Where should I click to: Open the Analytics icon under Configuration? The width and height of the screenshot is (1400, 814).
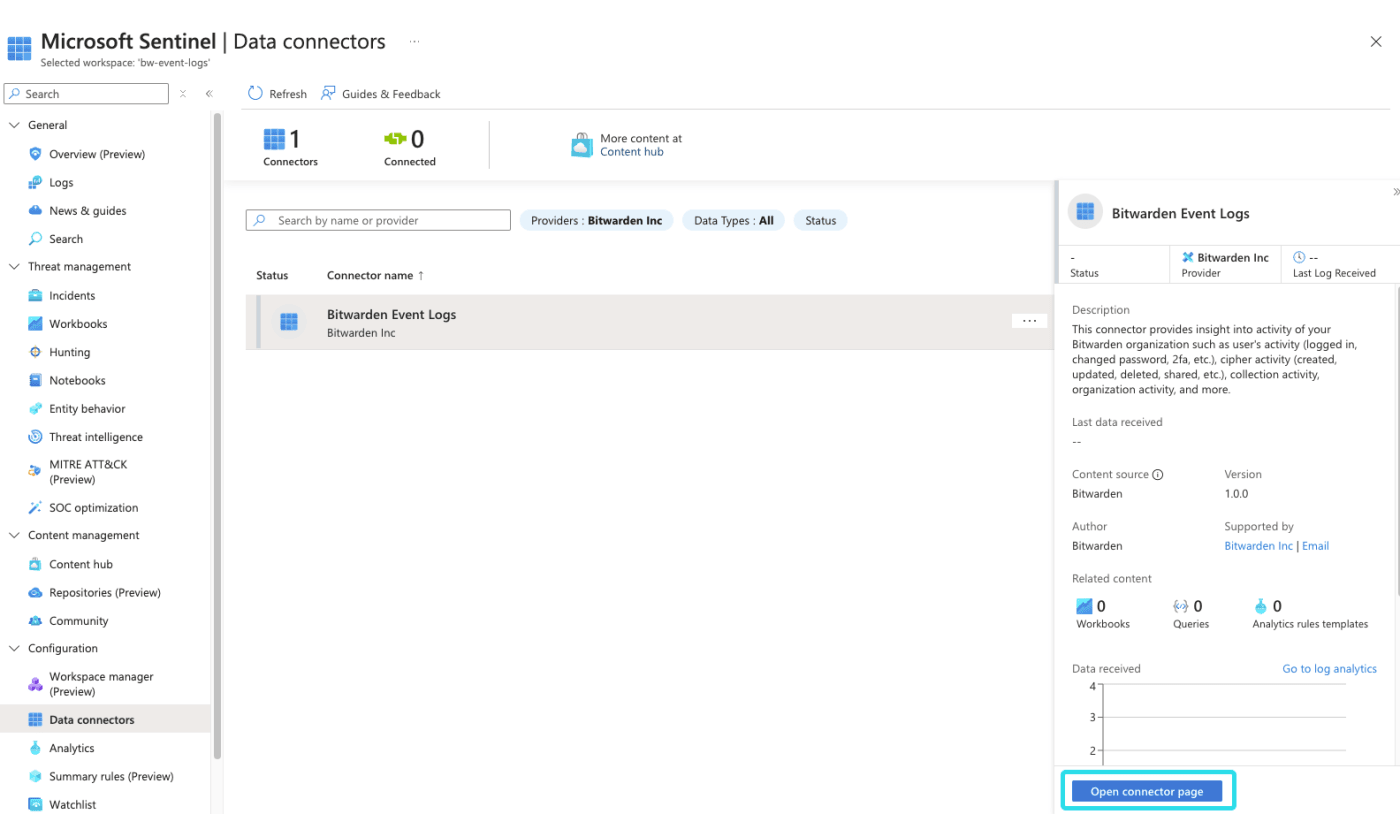click(35, 747)
